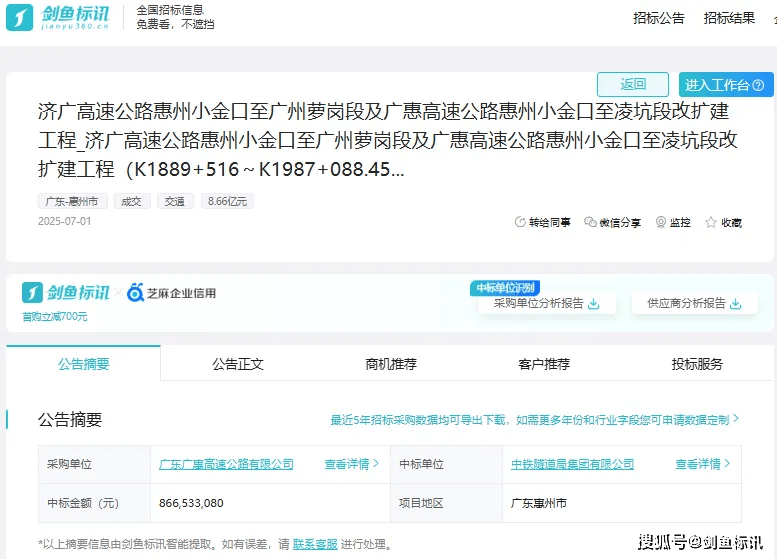Switch to the 客户推荐 tab
The image size is (777, 559).
coord(544,364)
